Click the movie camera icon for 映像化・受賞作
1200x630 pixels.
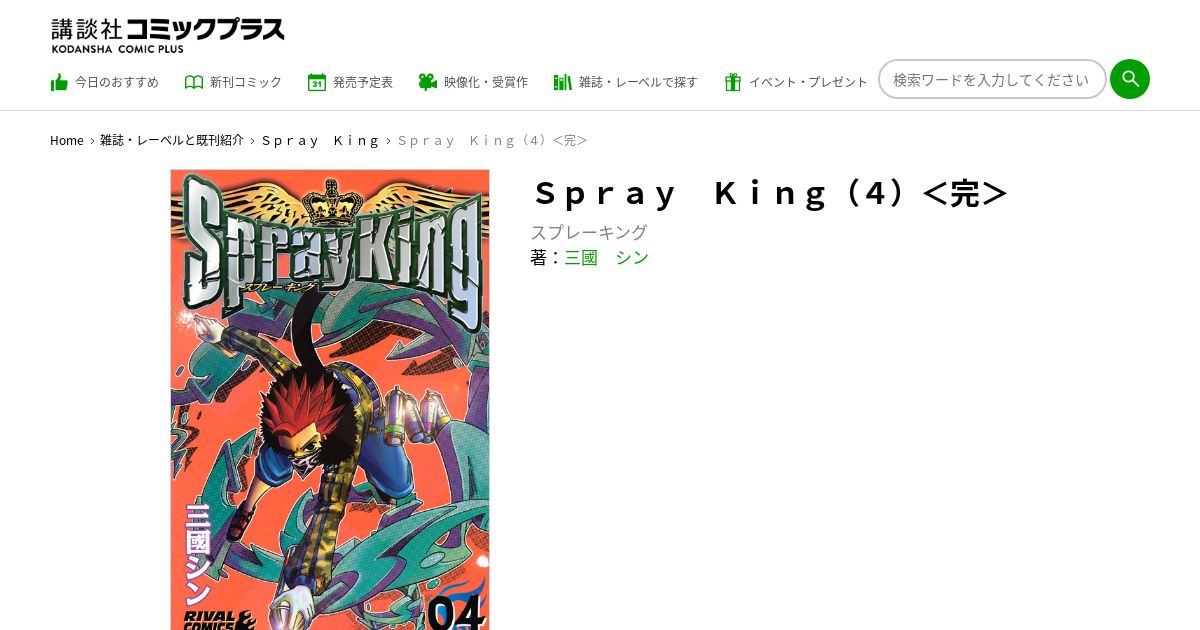coord(428,82)
